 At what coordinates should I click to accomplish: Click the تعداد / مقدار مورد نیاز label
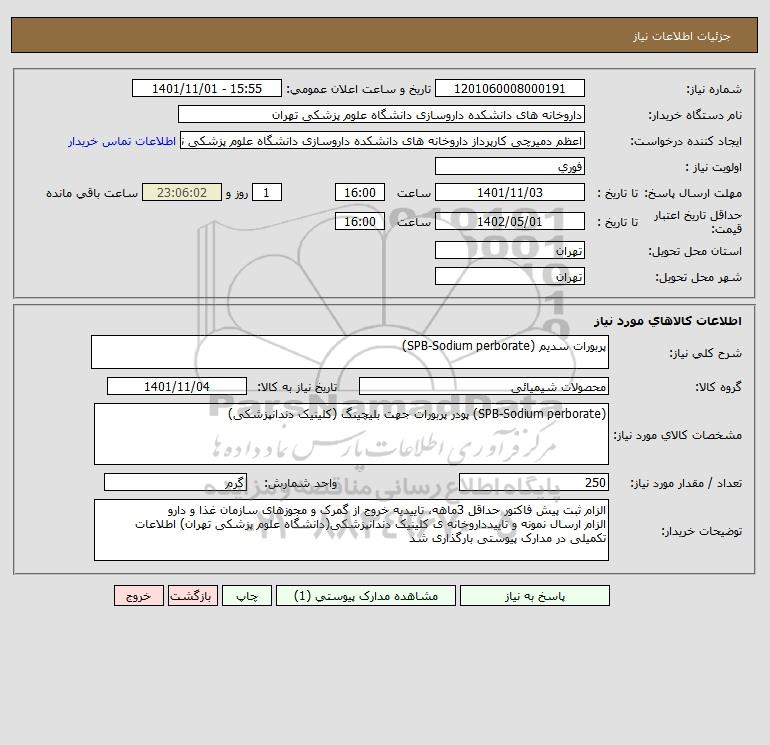686,483
